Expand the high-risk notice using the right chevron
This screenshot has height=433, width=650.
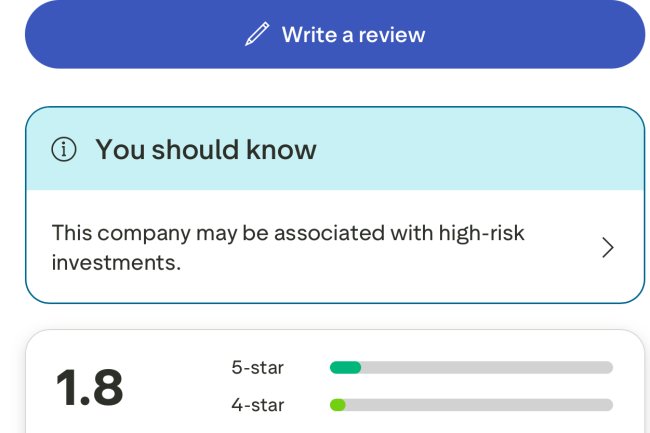607,248
